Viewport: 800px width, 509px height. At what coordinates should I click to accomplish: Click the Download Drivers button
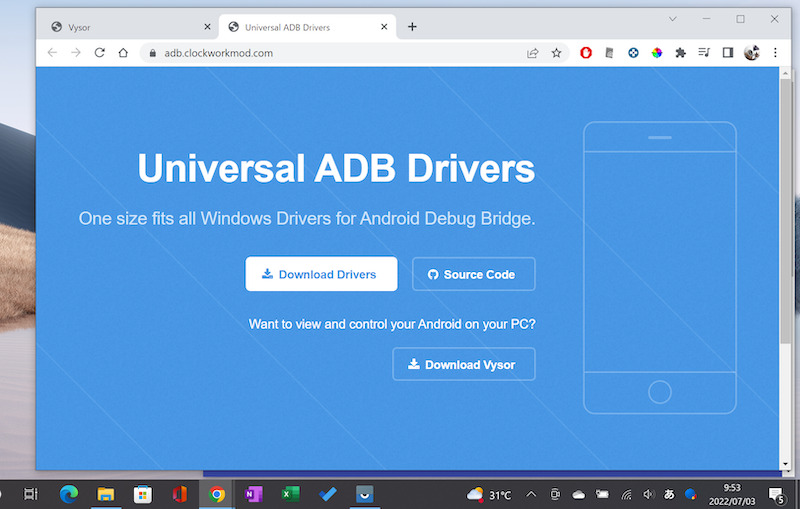[321, 274]
